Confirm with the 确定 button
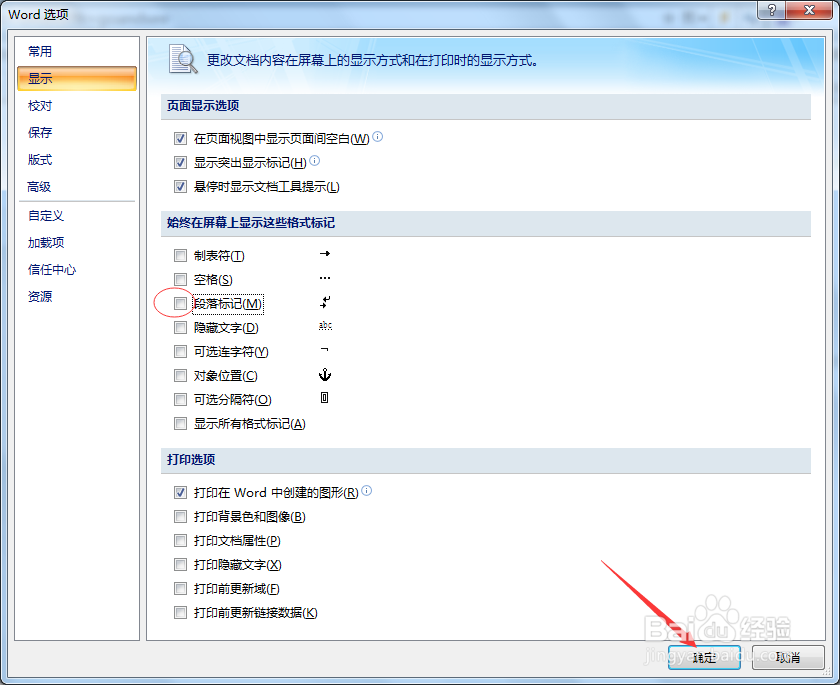 [x=704, y=657]
